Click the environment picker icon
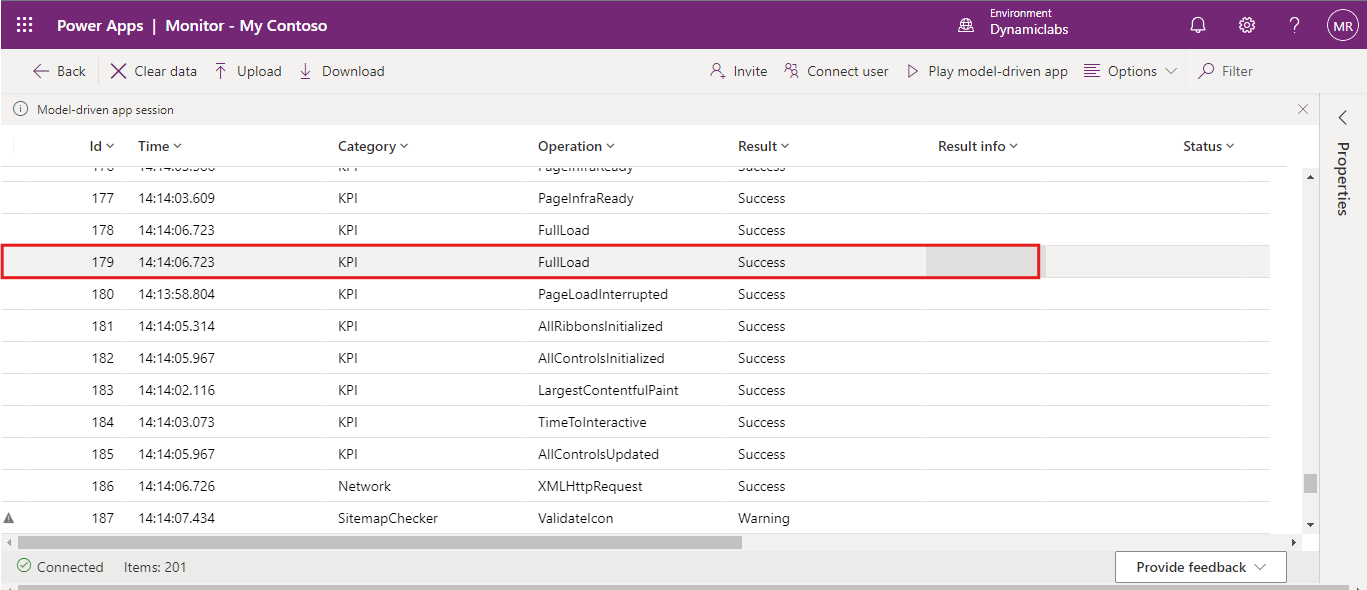 [x=966, y=25]
